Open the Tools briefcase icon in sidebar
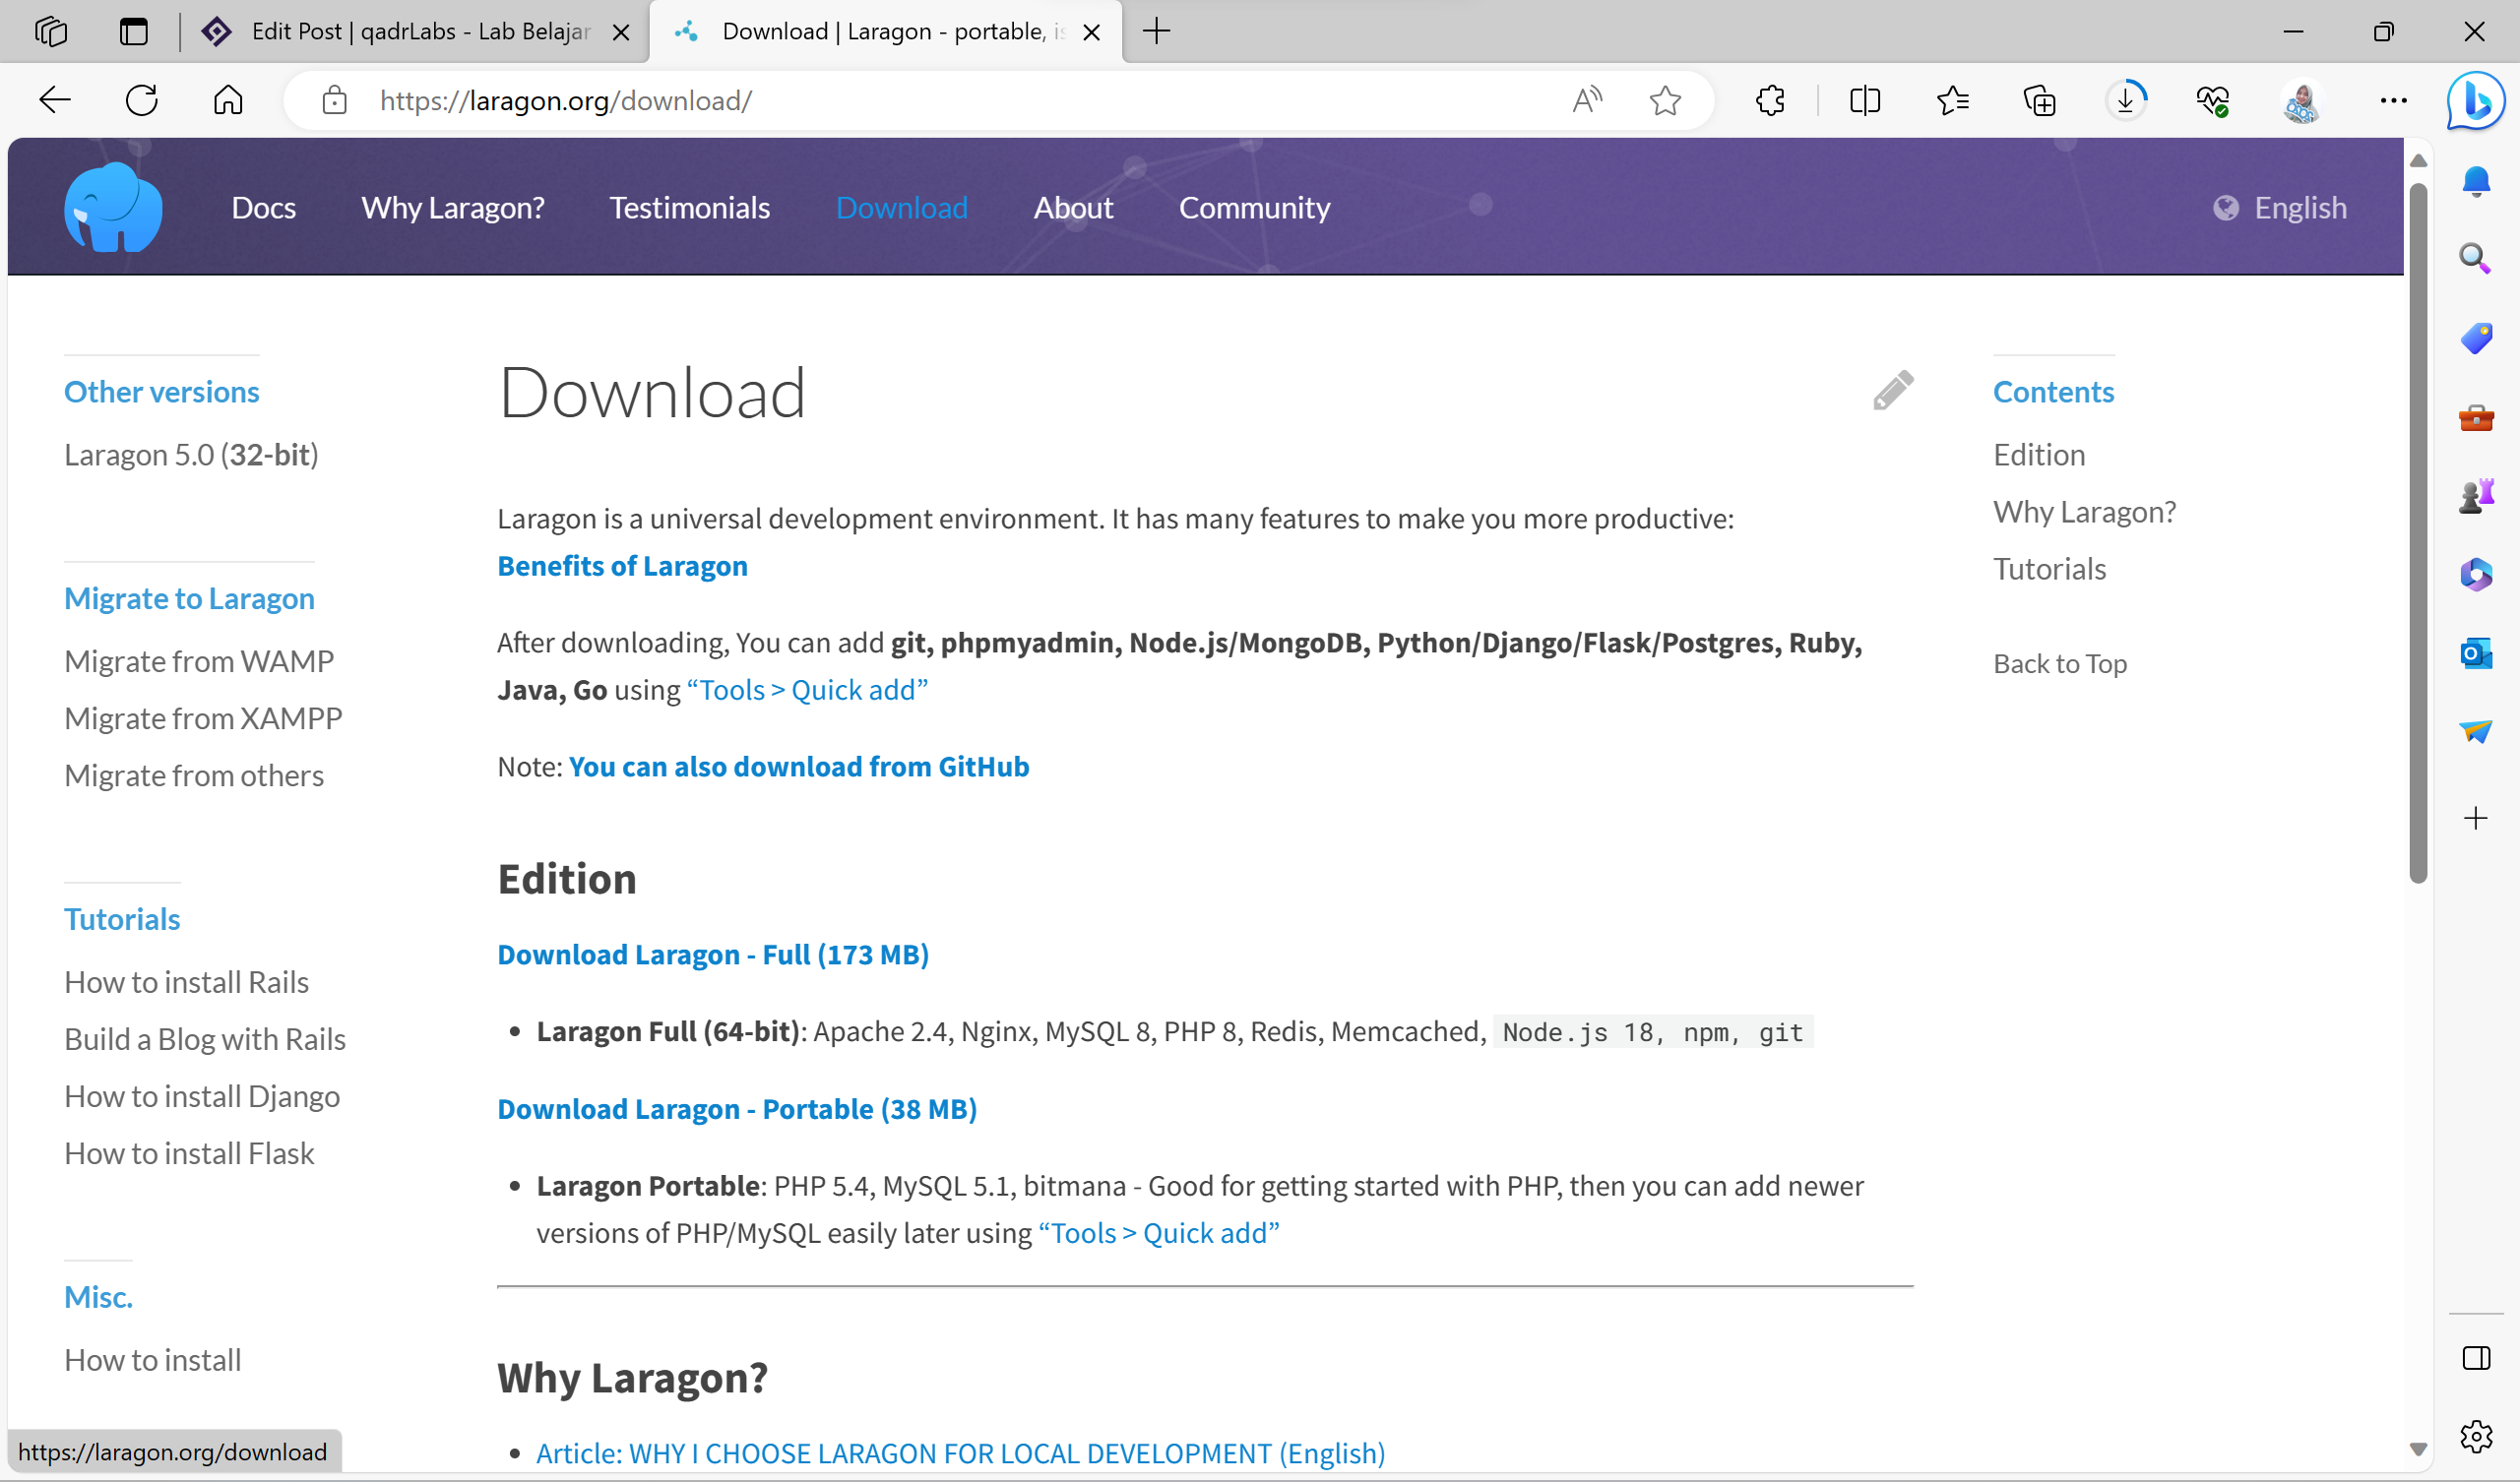 click(2476, 417)
